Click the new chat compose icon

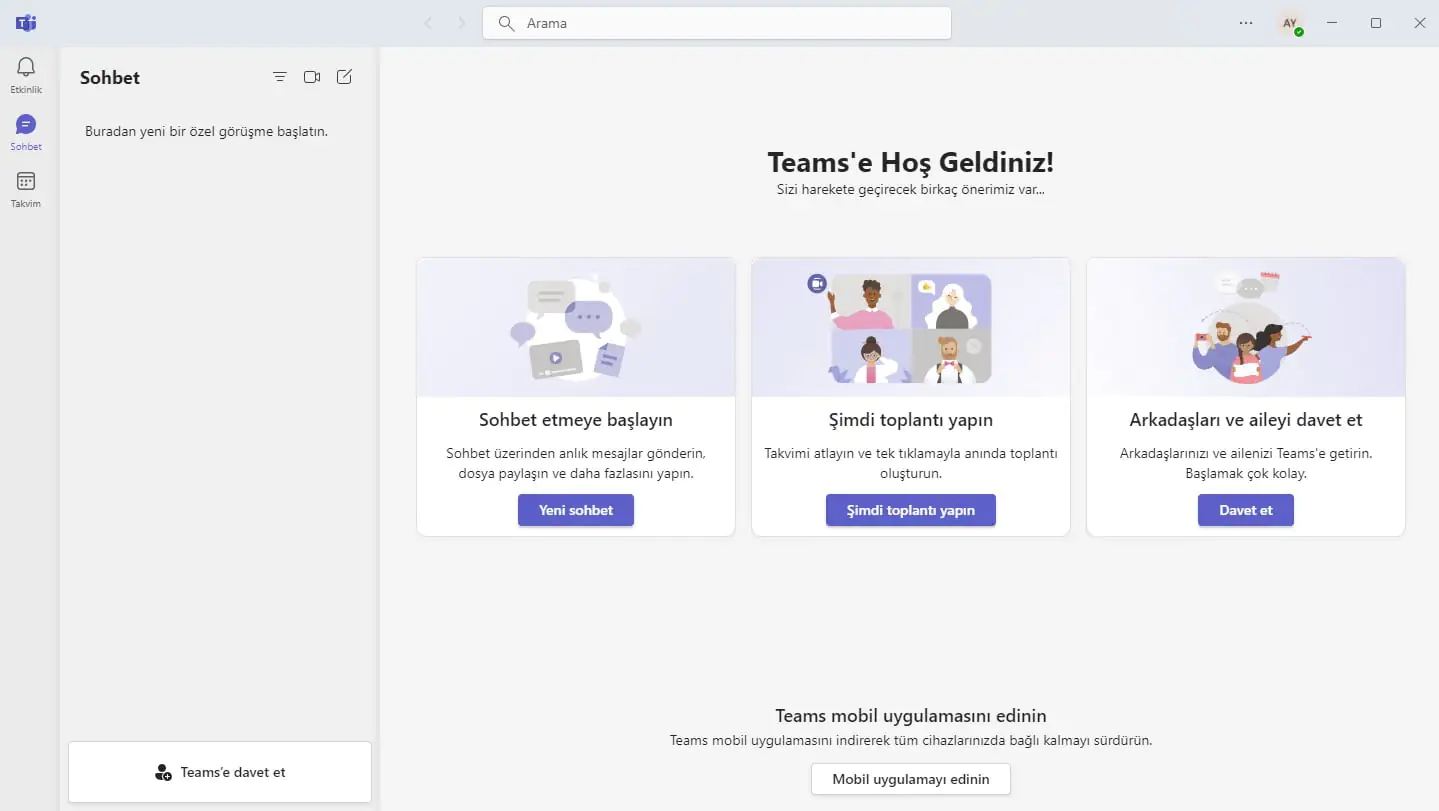click(344, 77)
